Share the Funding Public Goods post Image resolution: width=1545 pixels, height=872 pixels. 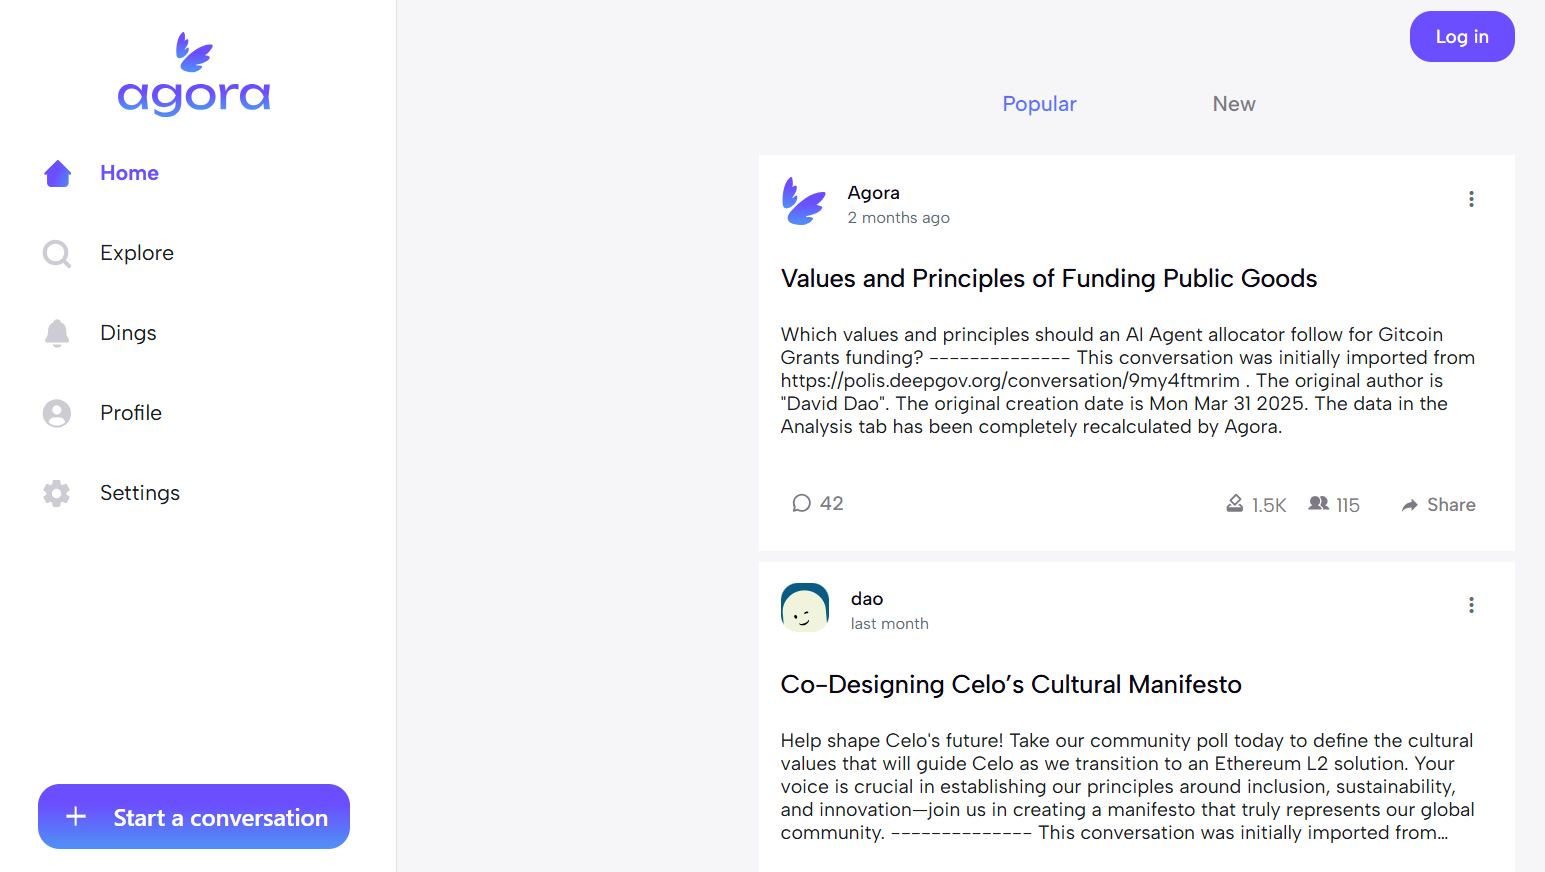pos(1438,505)
